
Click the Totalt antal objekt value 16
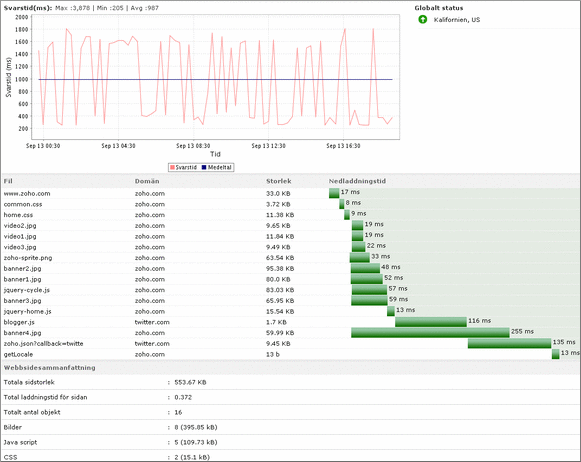[178, 412]
